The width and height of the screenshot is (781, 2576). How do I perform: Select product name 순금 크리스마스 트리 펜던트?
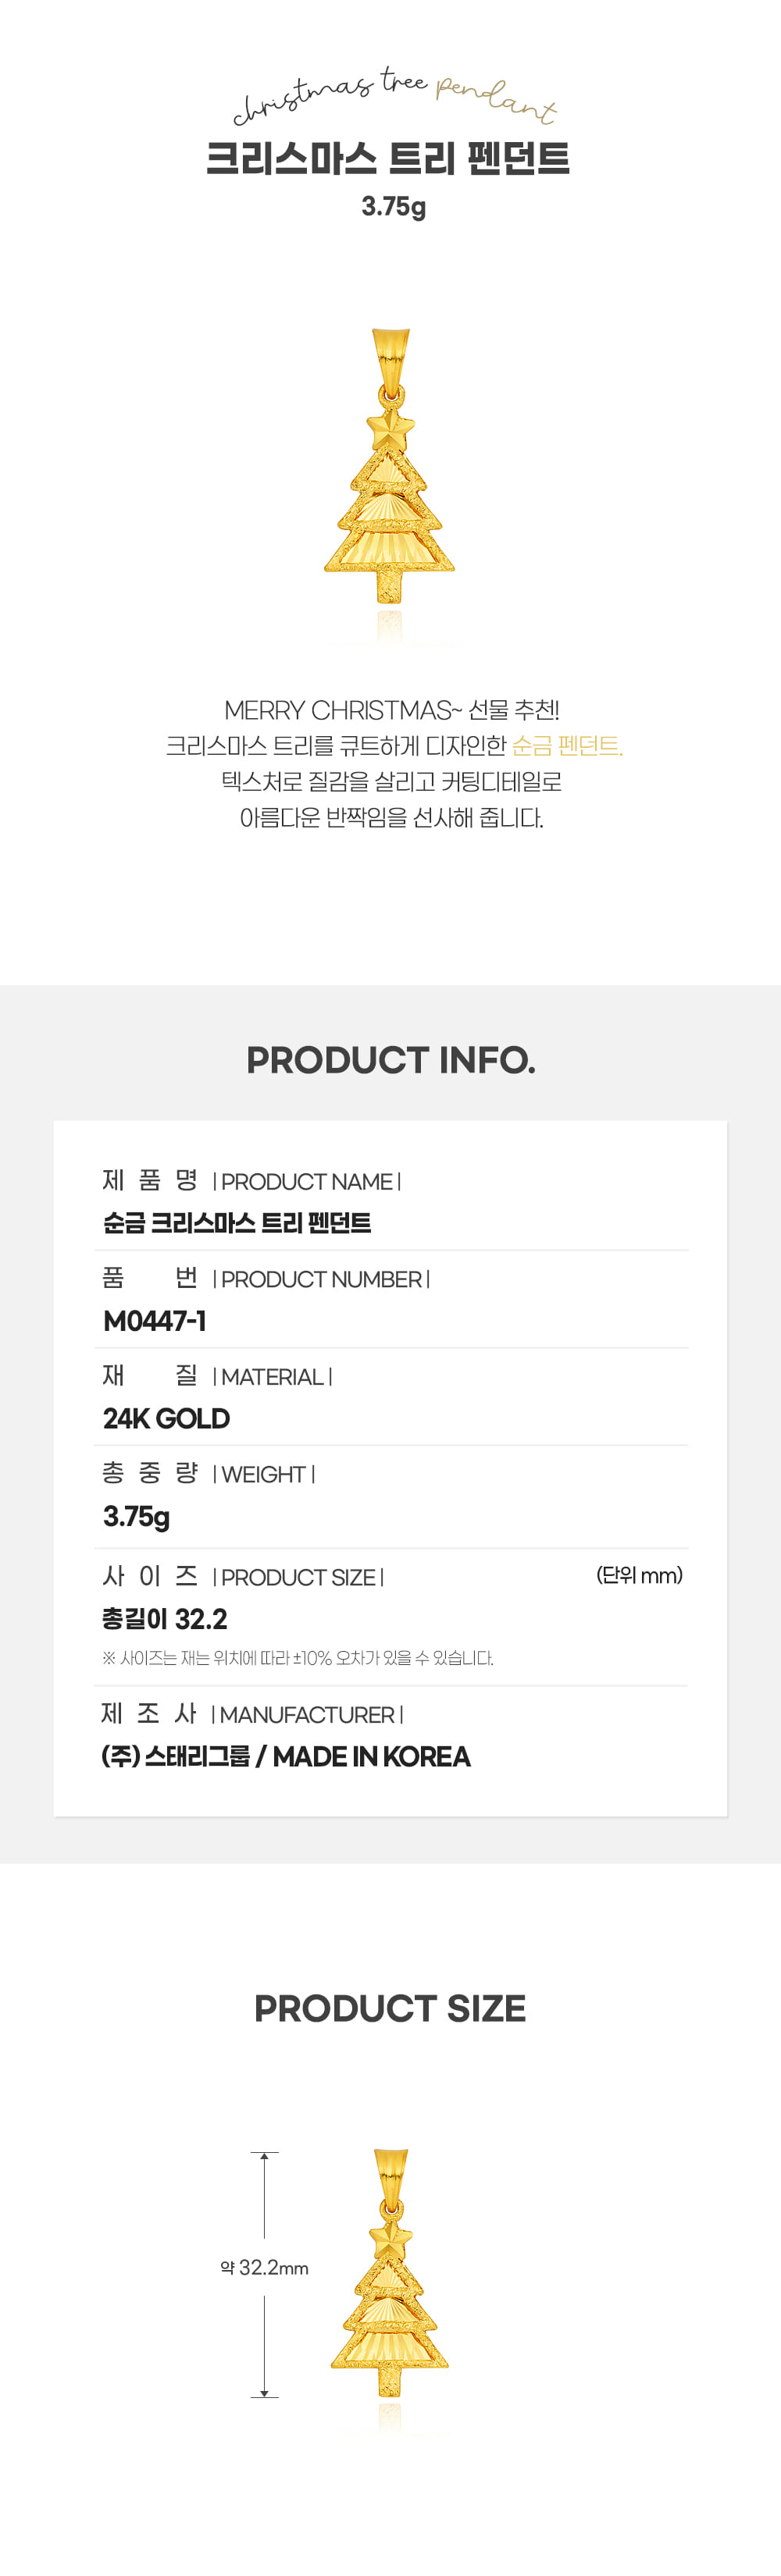(x=237, y=1223)
